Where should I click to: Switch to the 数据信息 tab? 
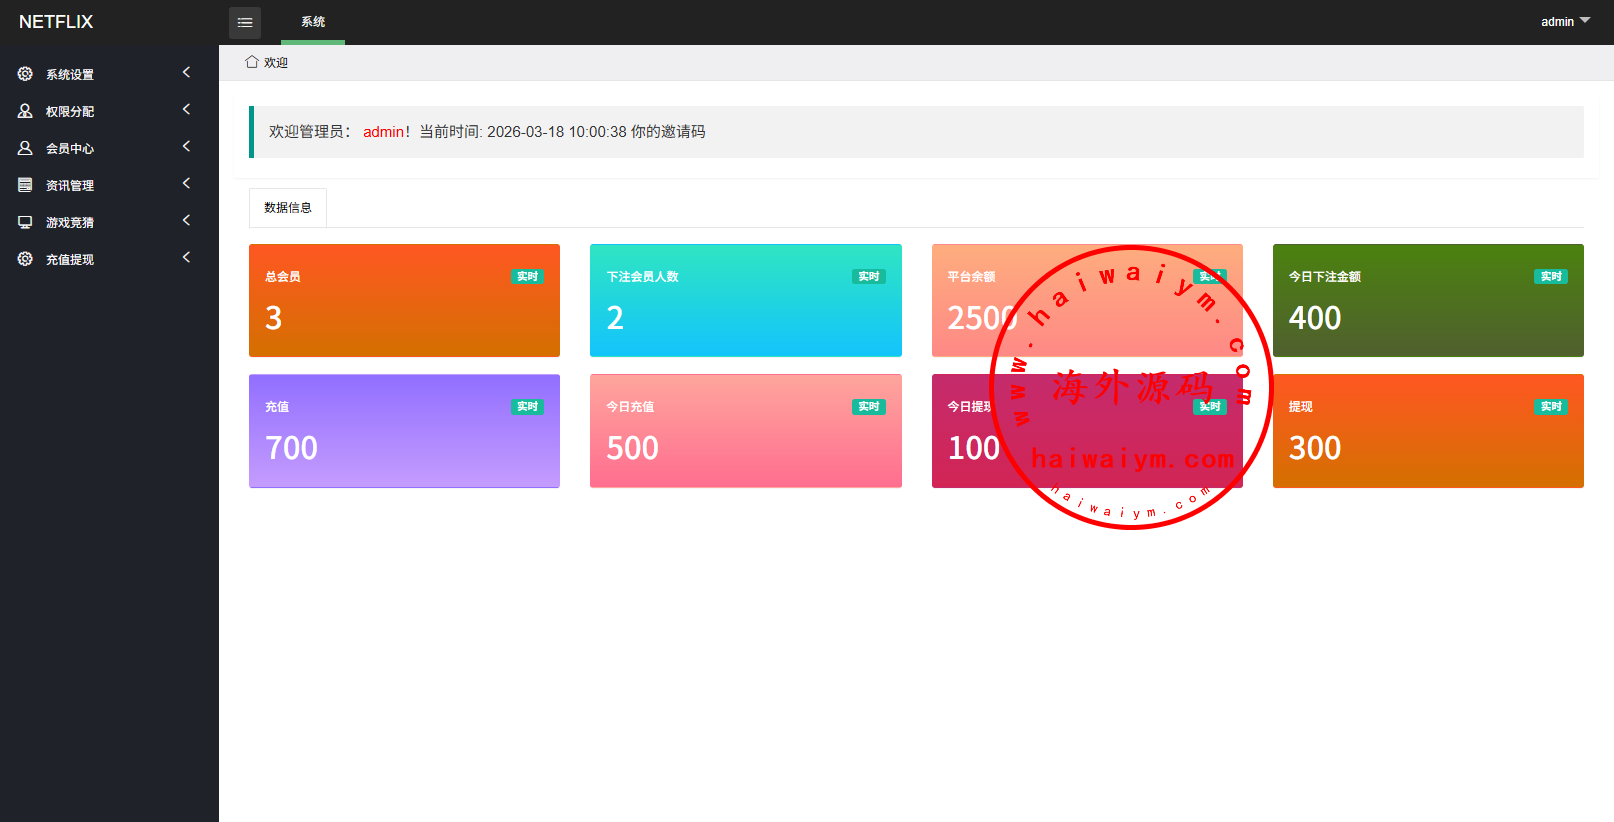click(288, 208)
